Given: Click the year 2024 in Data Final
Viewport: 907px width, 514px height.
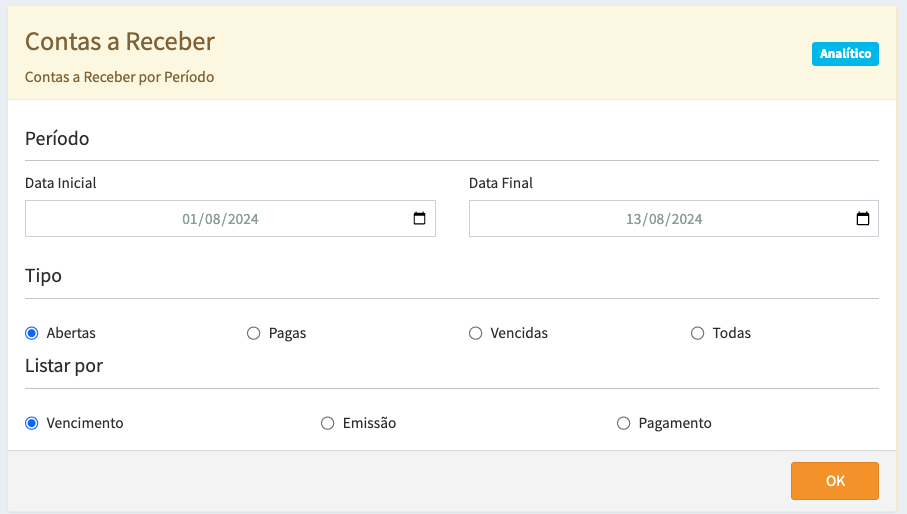Looking at the screenshot, I should click(686, 219).
